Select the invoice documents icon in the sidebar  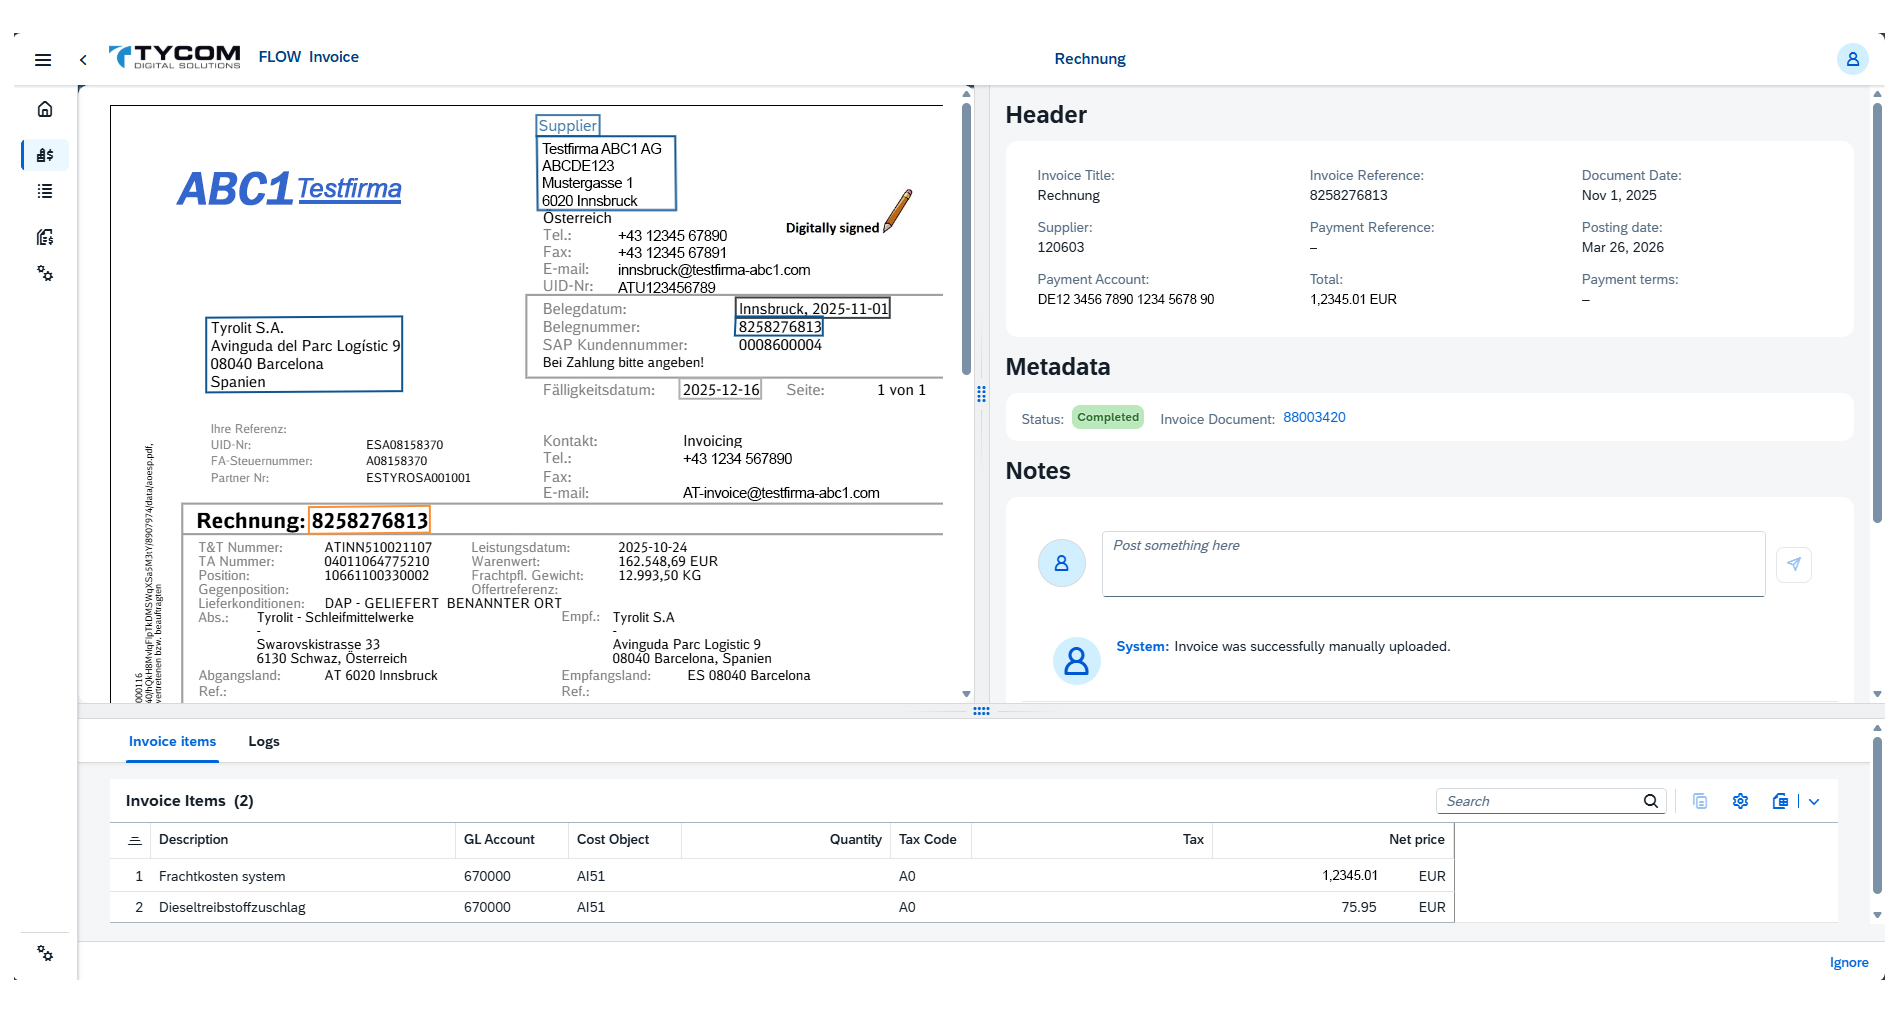pyautogui.click(x=44, y=237)
